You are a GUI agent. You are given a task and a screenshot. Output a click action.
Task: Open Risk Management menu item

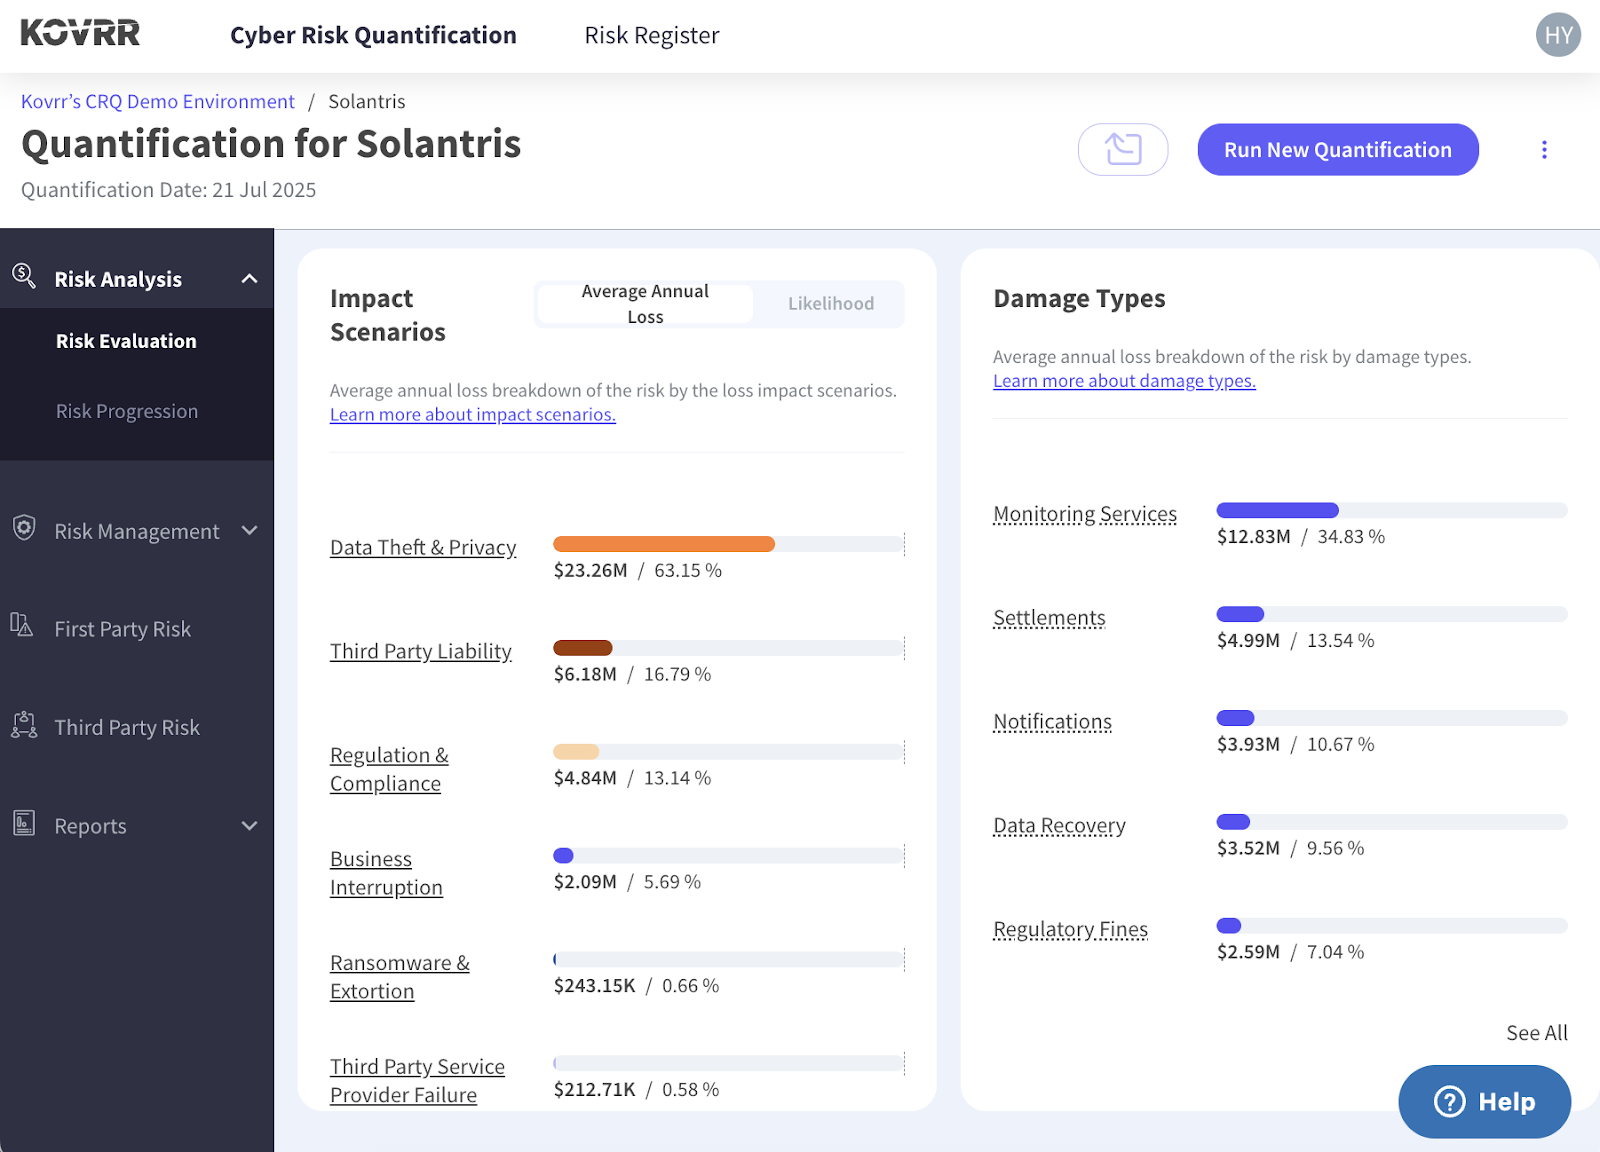[137, 531]
